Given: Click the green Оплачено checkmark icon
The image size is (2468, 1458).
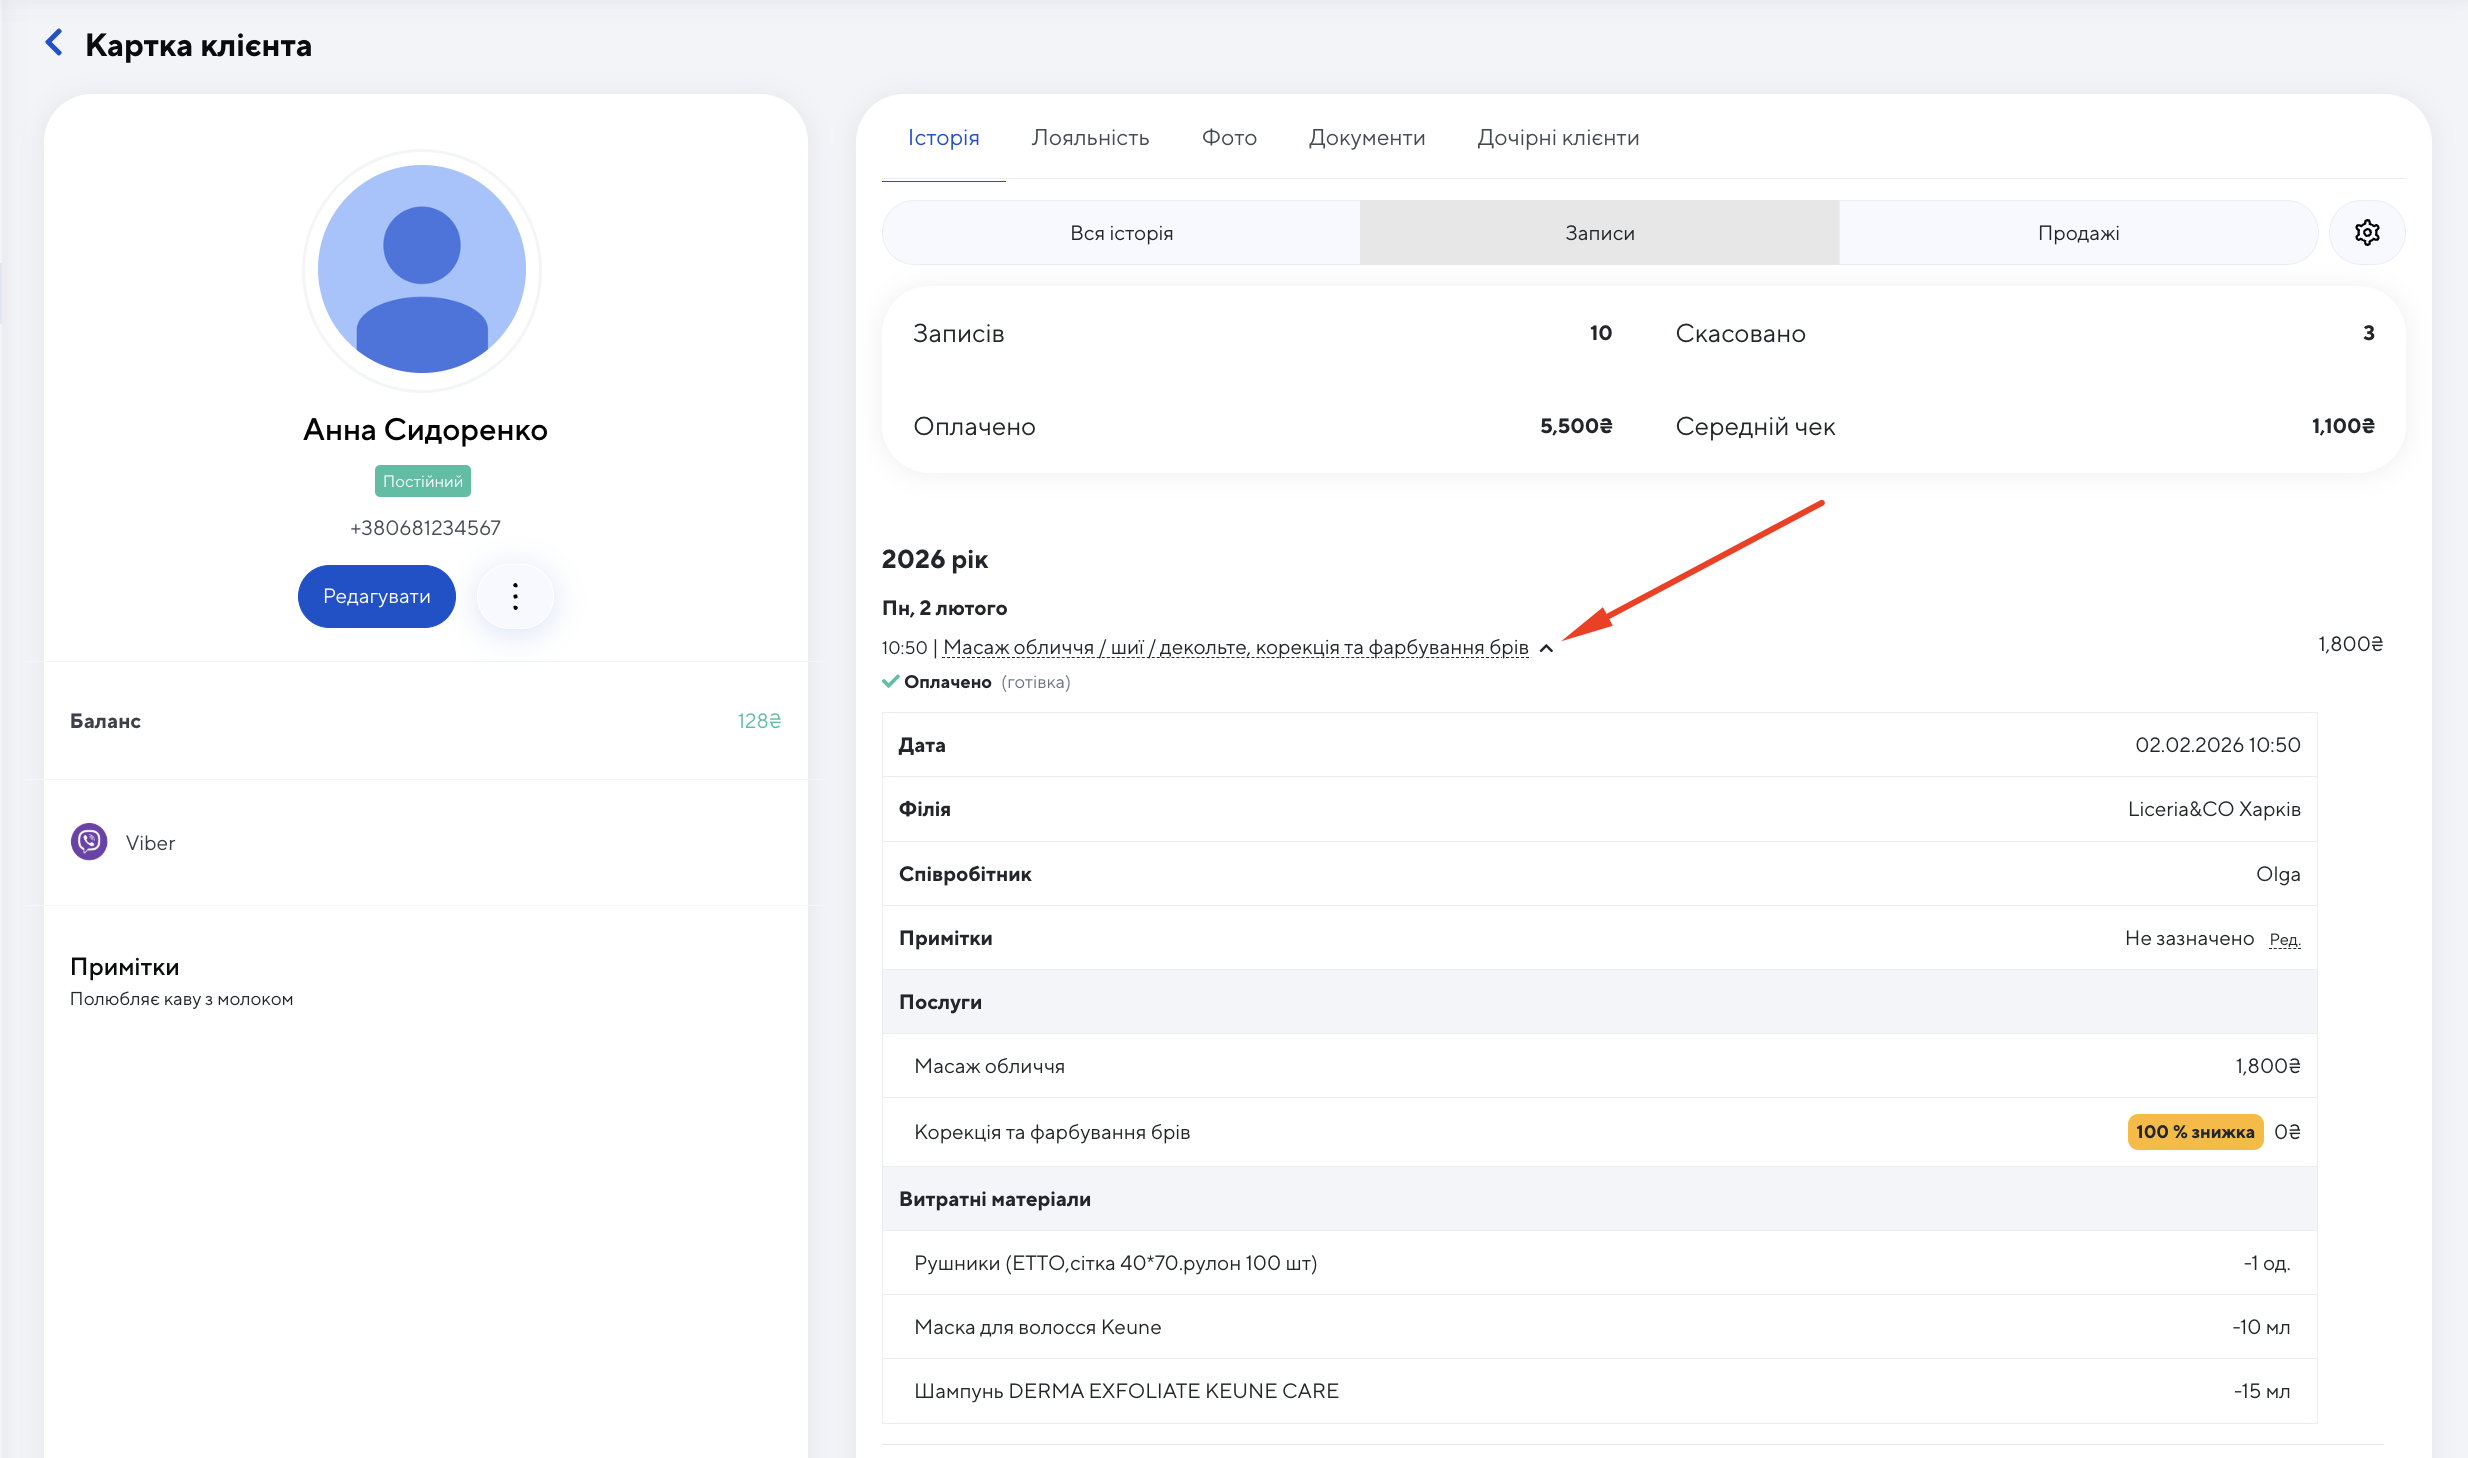Looking at the screenshot, I should (890, 682).
